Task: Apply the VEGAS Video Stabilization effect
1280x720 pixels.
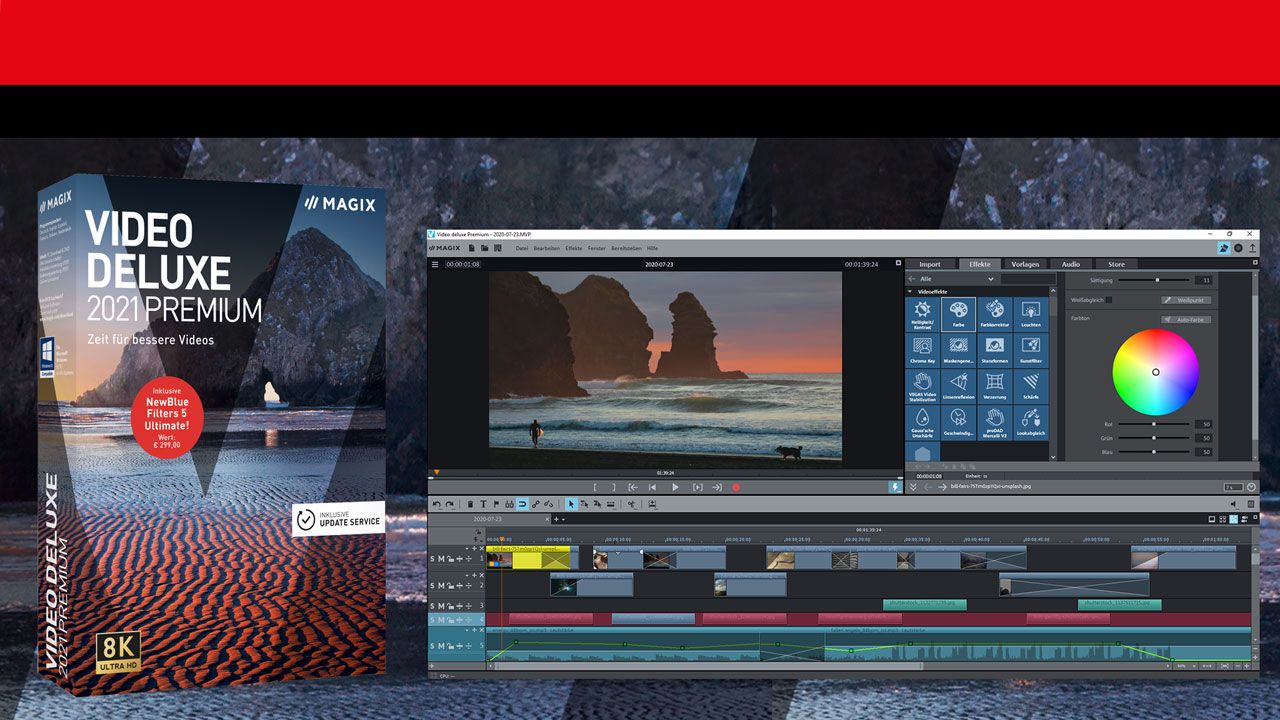Action: [x=922, y=385]
